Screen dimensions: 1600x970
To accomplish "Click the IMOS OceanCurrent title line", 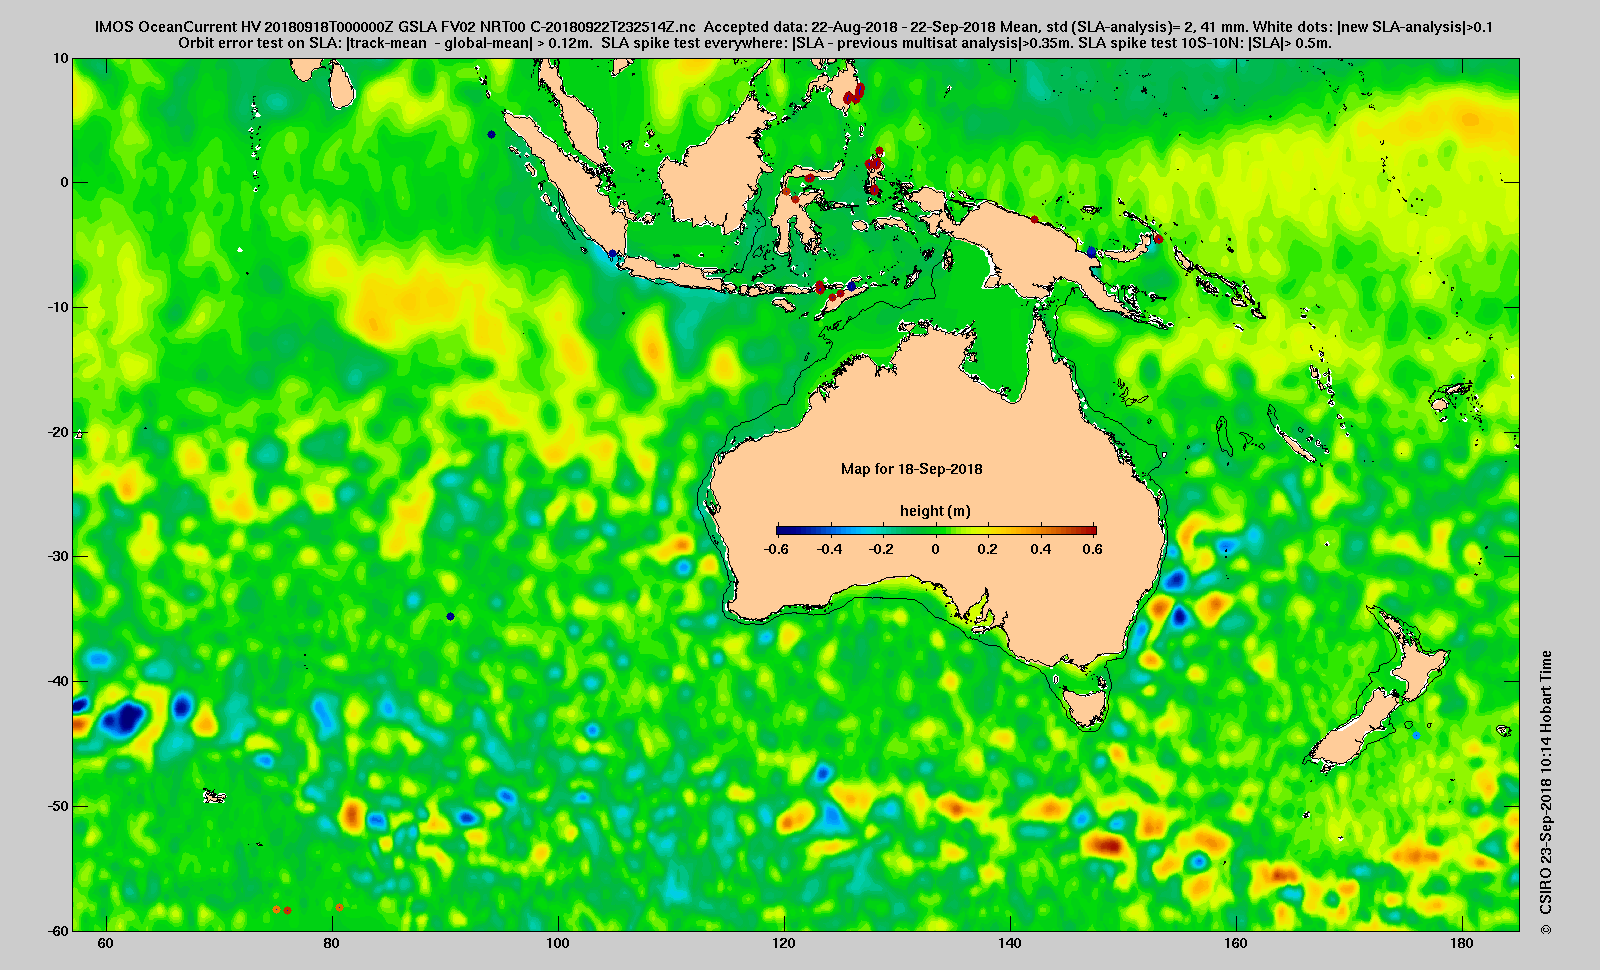I will [x=793, y=27].
